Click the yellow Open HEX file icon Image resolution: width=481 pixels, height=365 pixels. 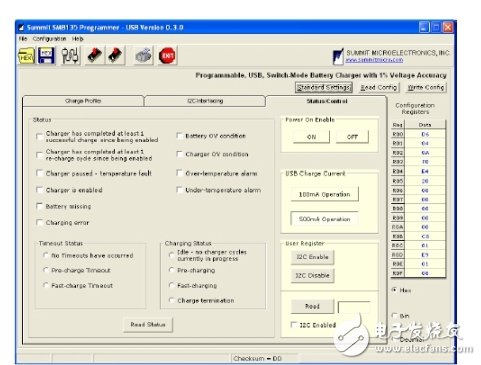(x=26, y=56)
